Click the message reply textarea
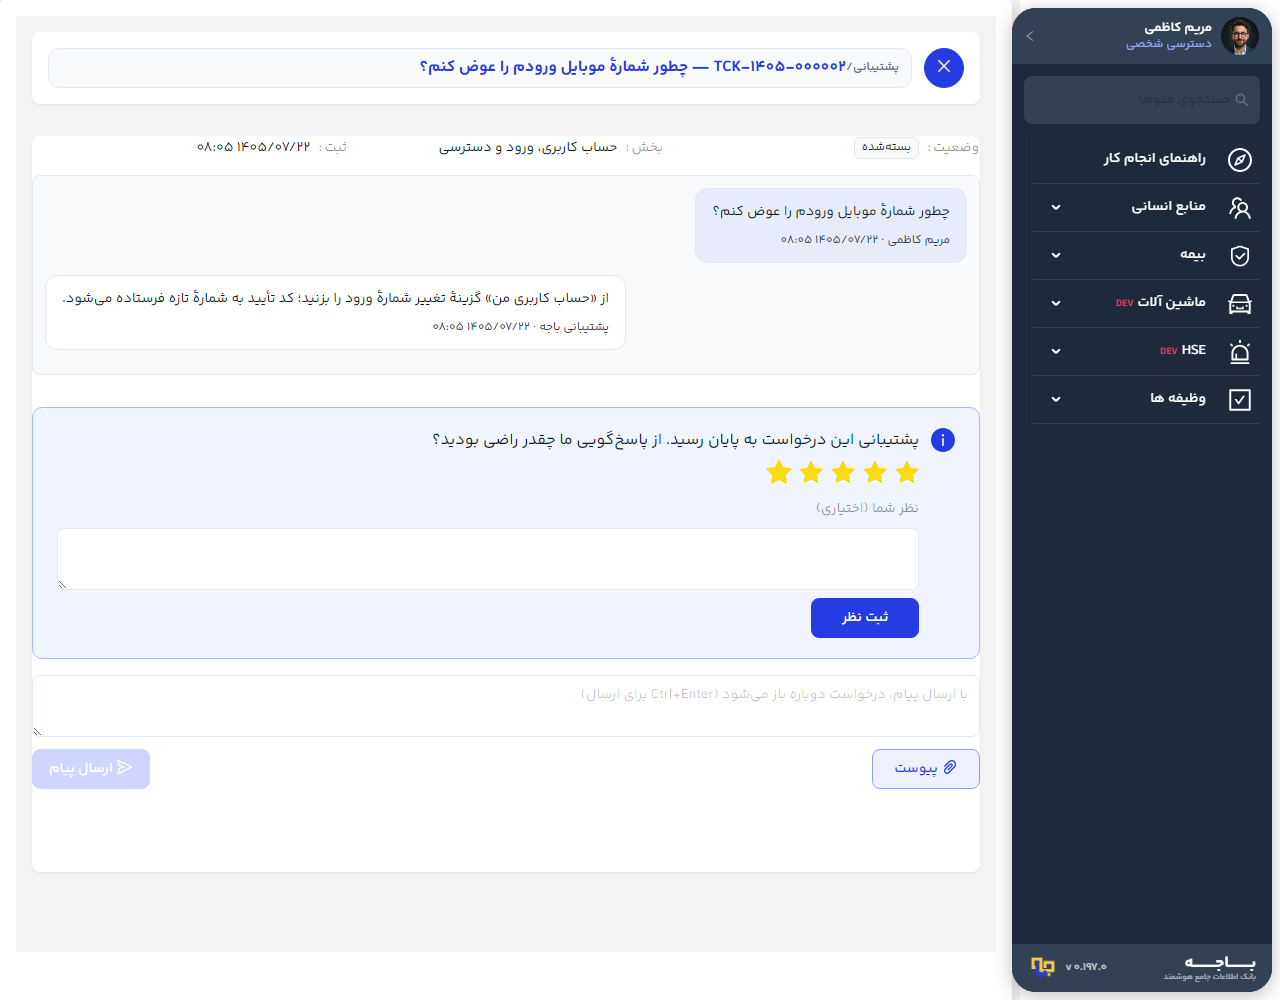Screen dimensions: 1280x1000 (x=506, y=706)
